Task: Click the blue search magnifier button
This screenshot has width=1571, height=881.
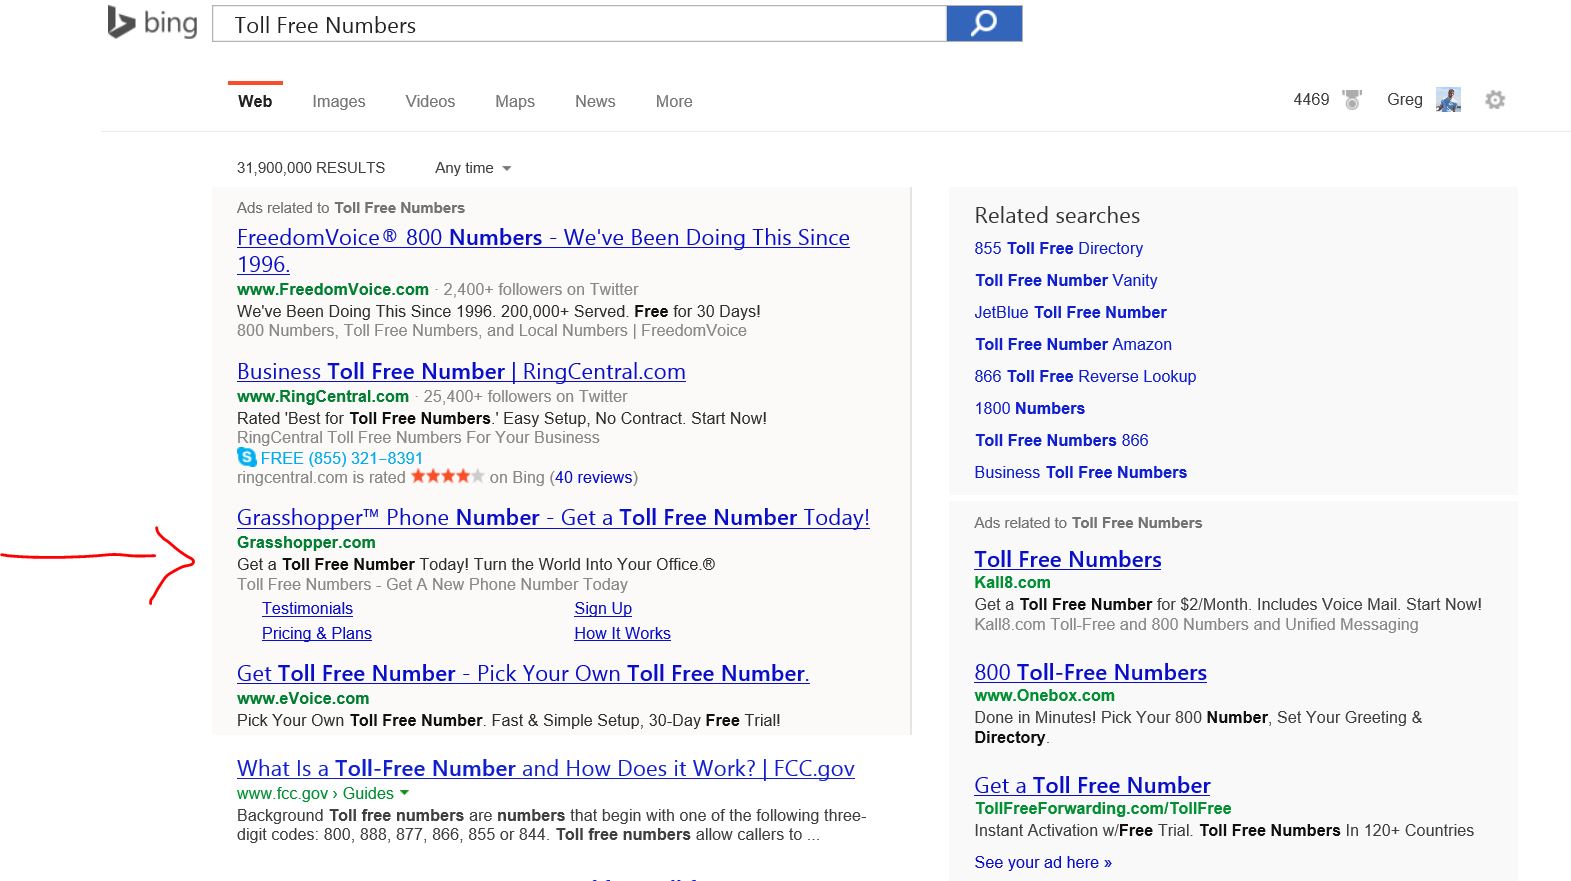Action: pos(984,23)
